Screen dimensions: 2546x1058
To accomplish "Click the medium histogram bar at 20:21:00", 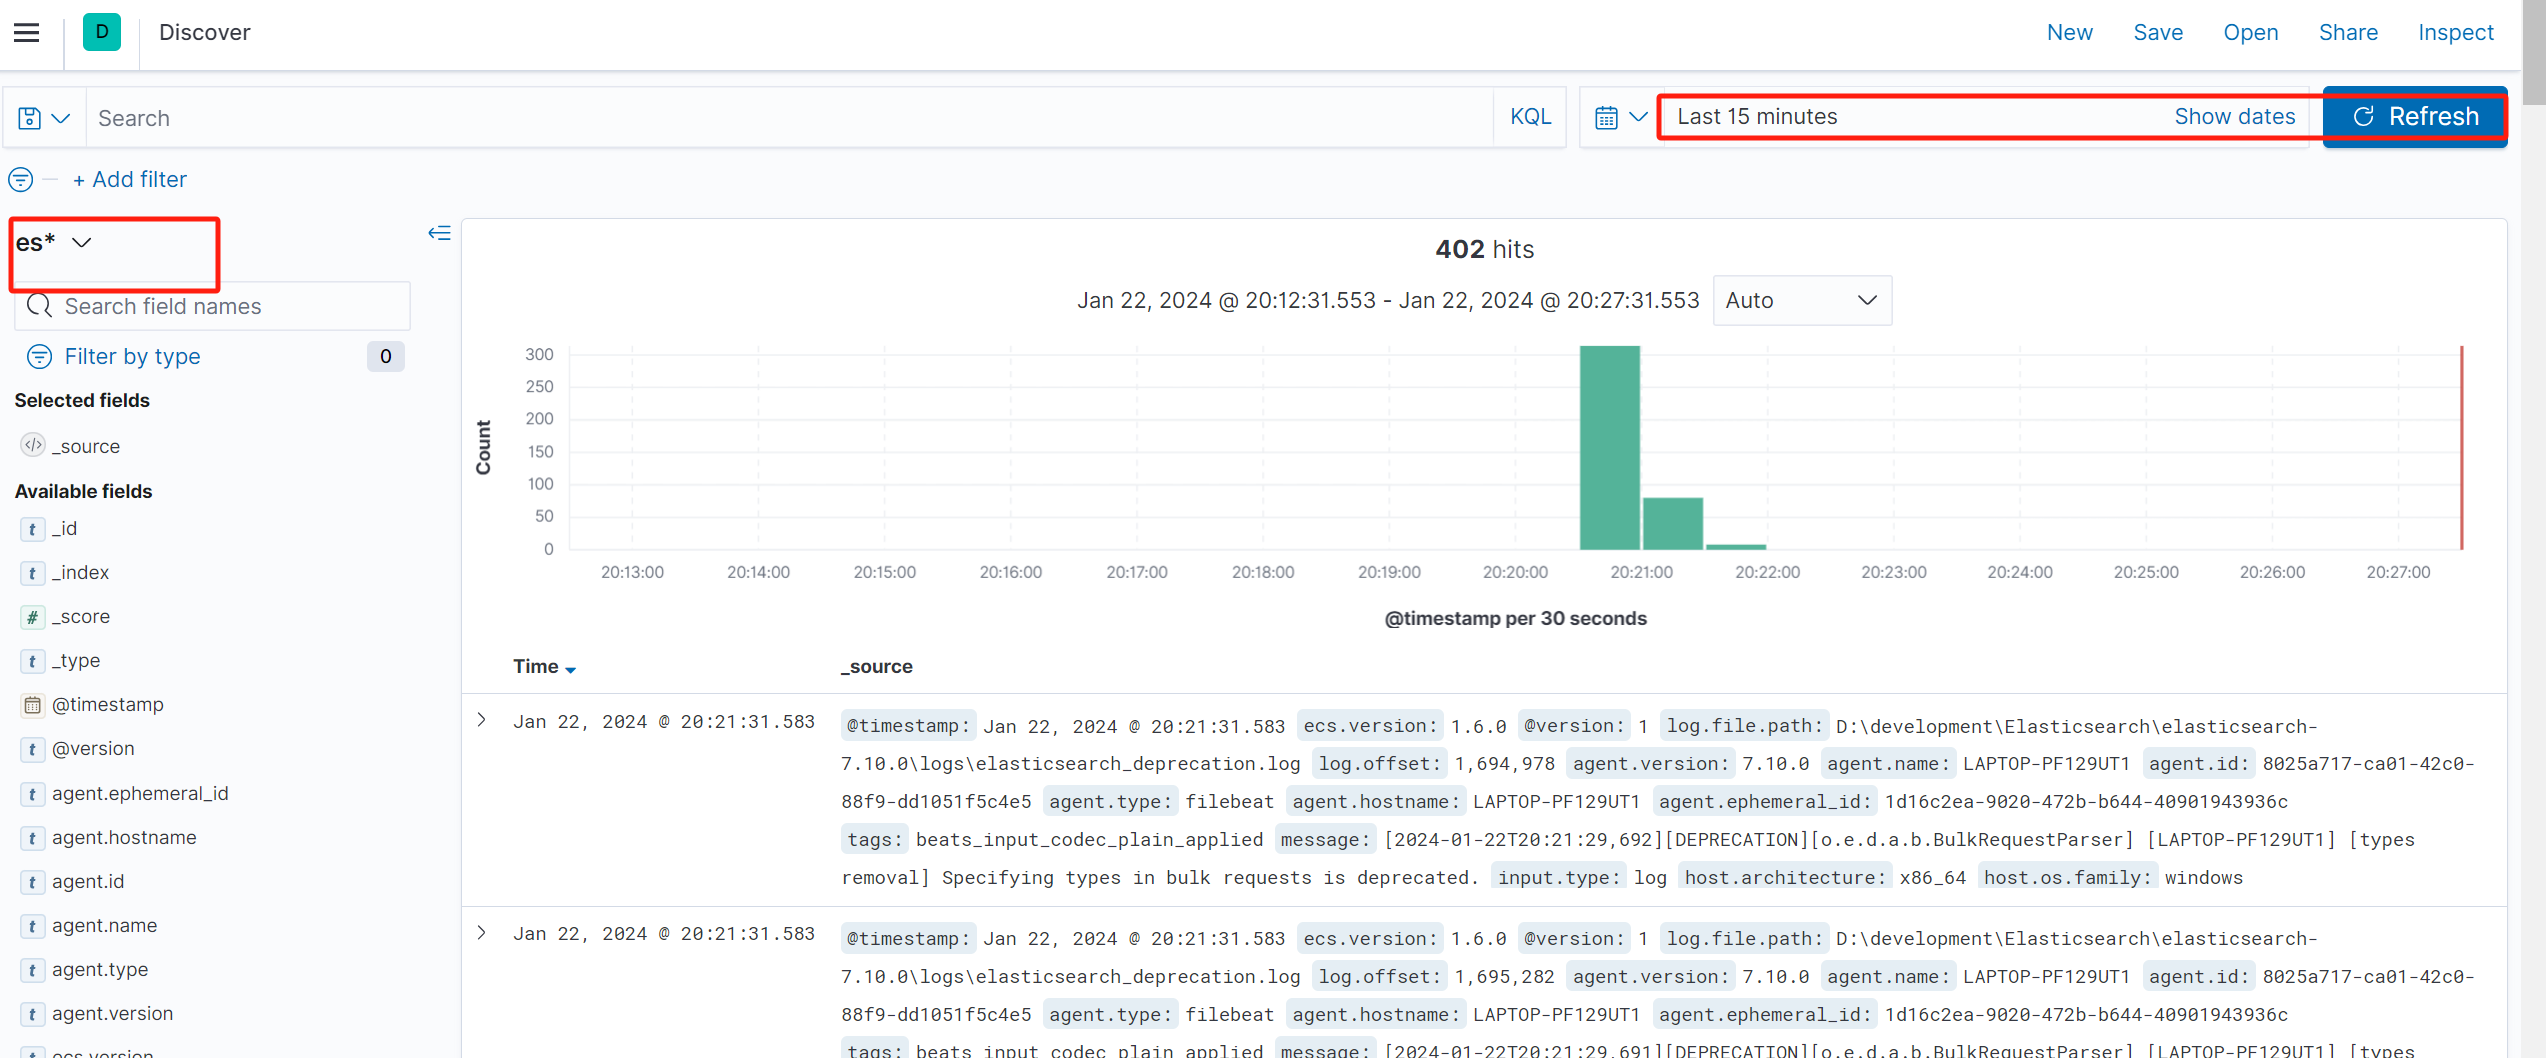I will click(1672, 524).
